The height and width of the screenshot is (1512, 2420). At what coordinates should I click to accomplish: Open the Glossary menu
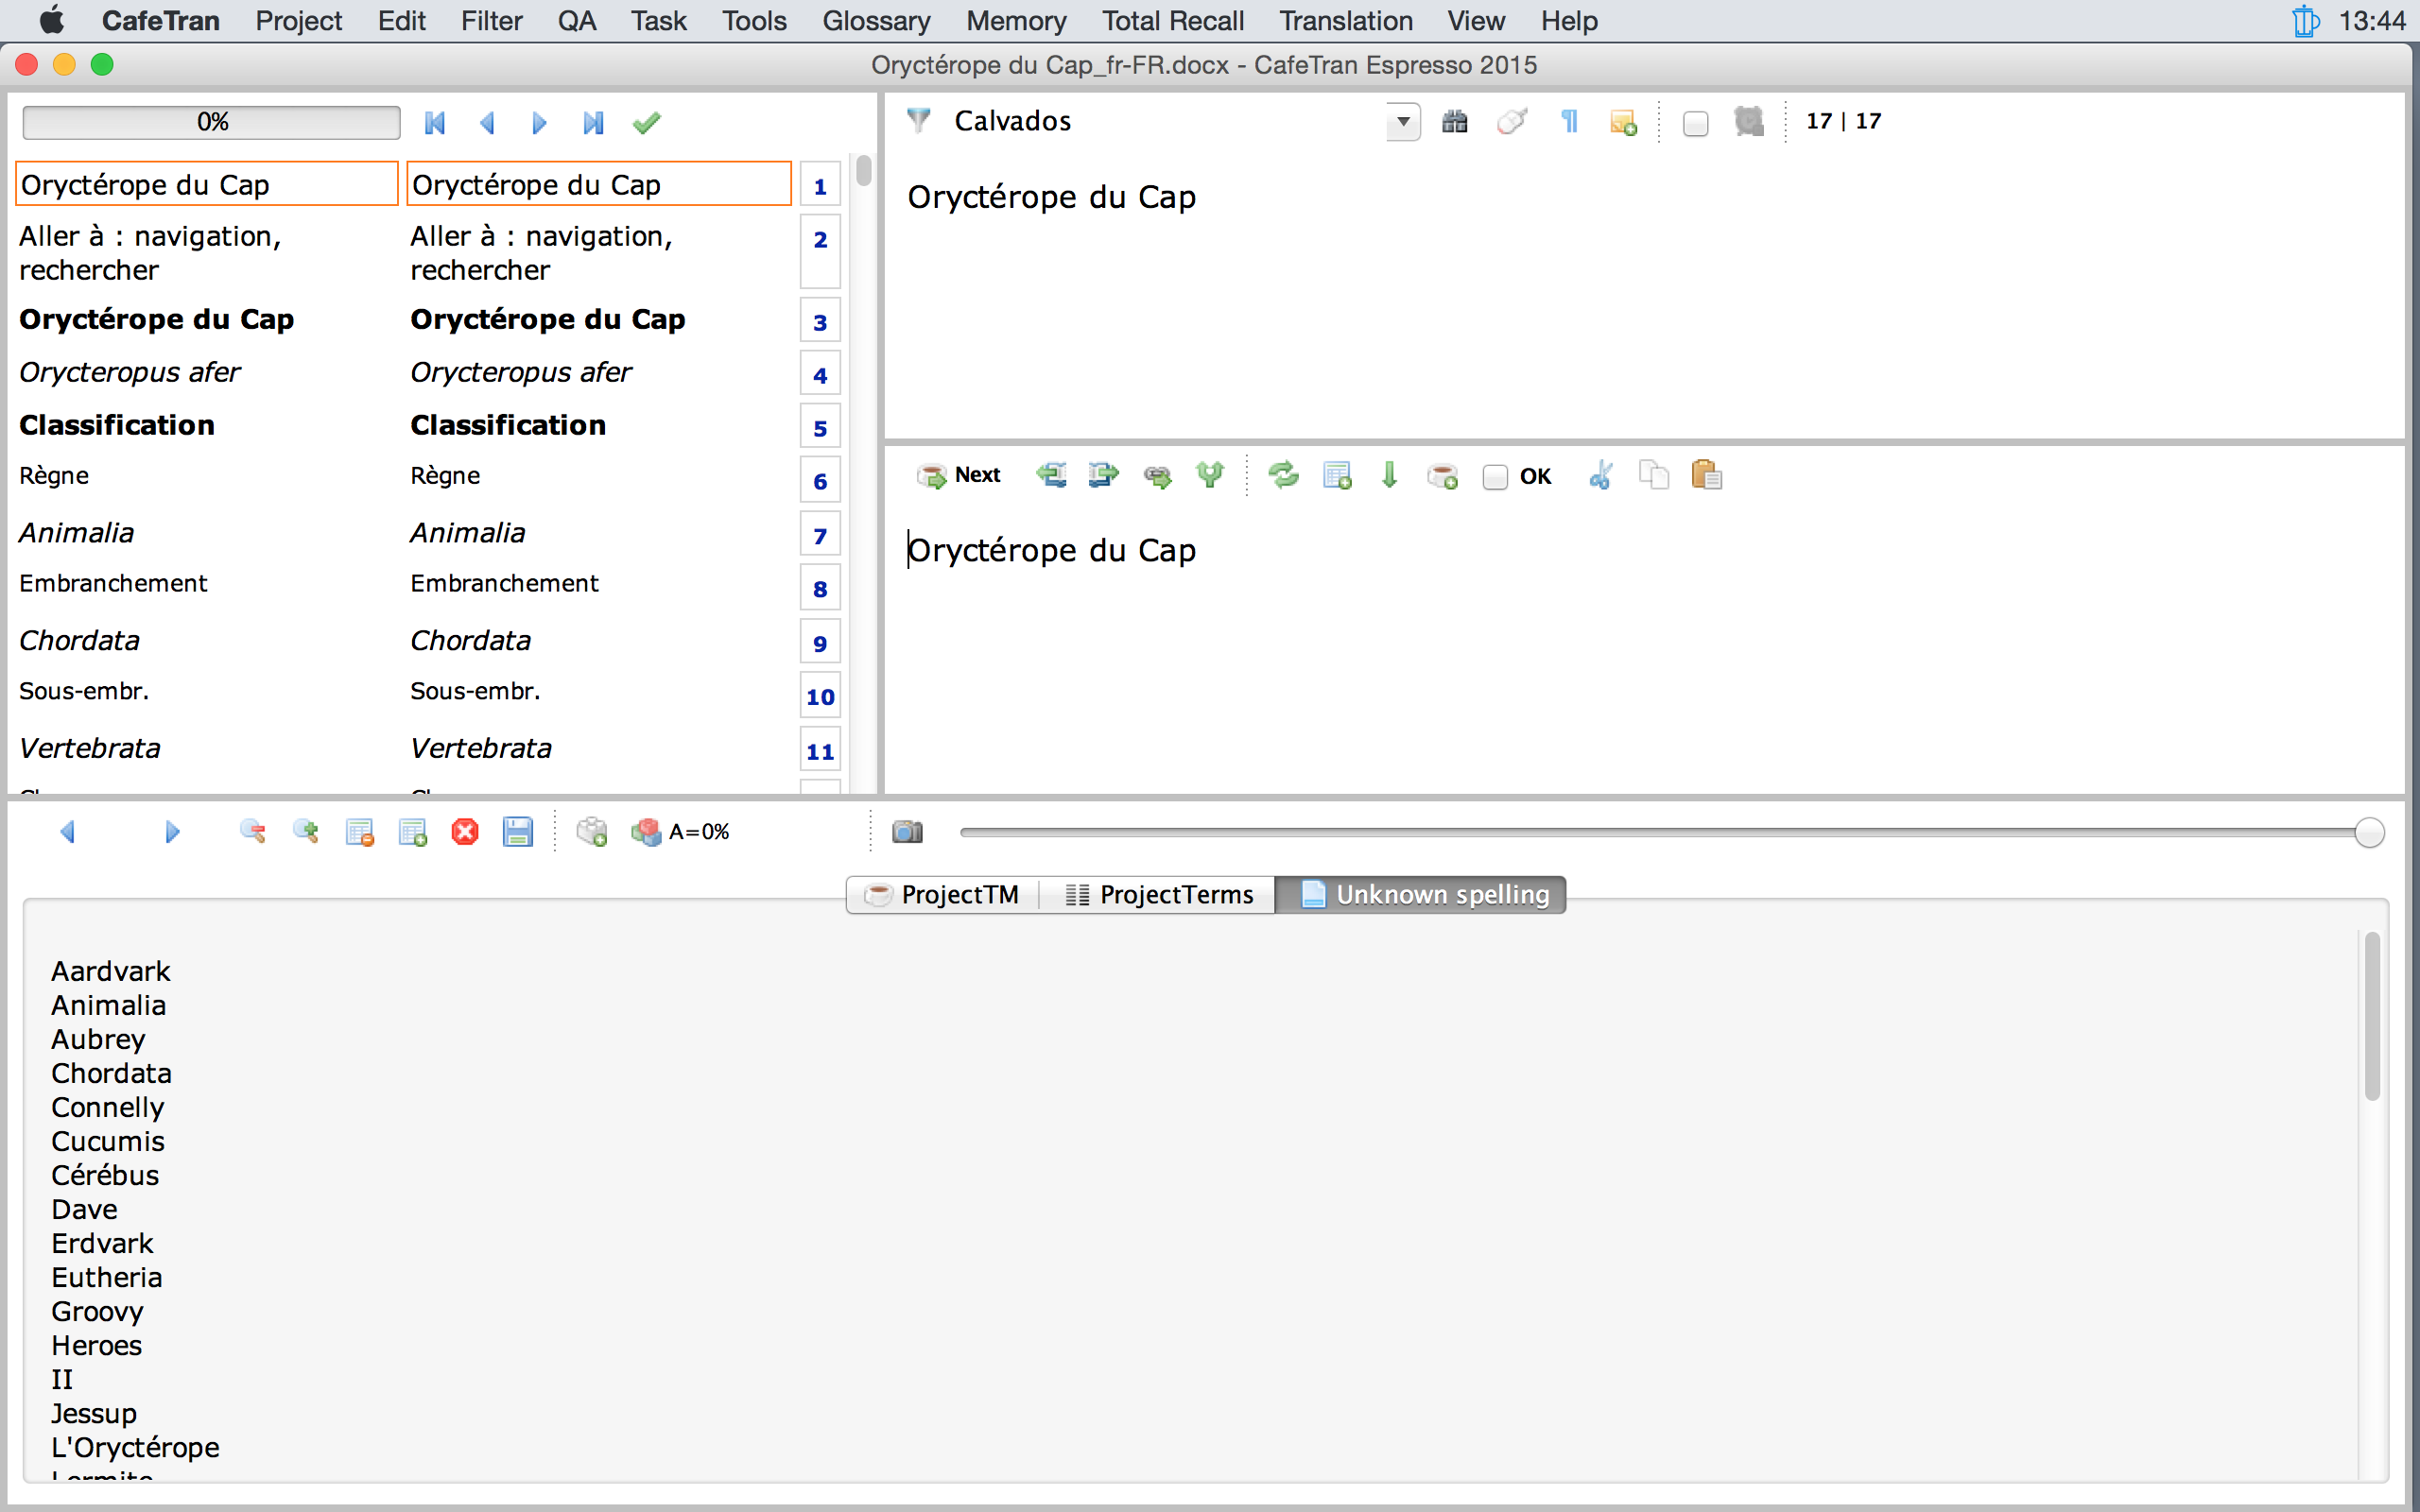coord(876,21)
